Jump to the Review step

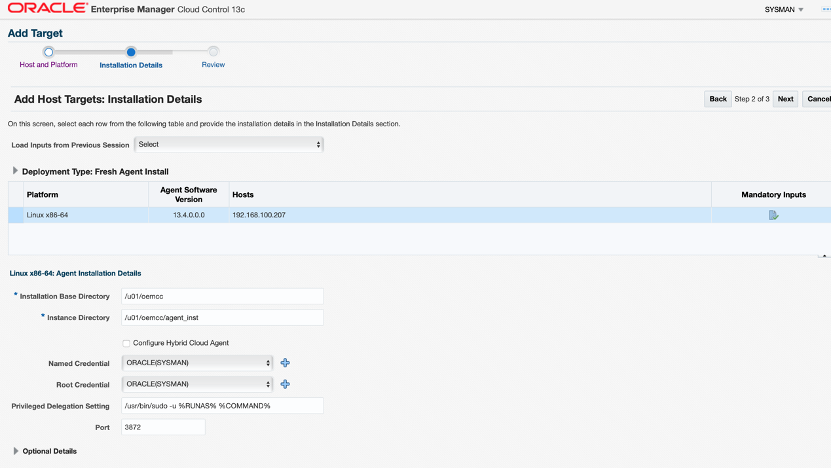pos(213,64)
